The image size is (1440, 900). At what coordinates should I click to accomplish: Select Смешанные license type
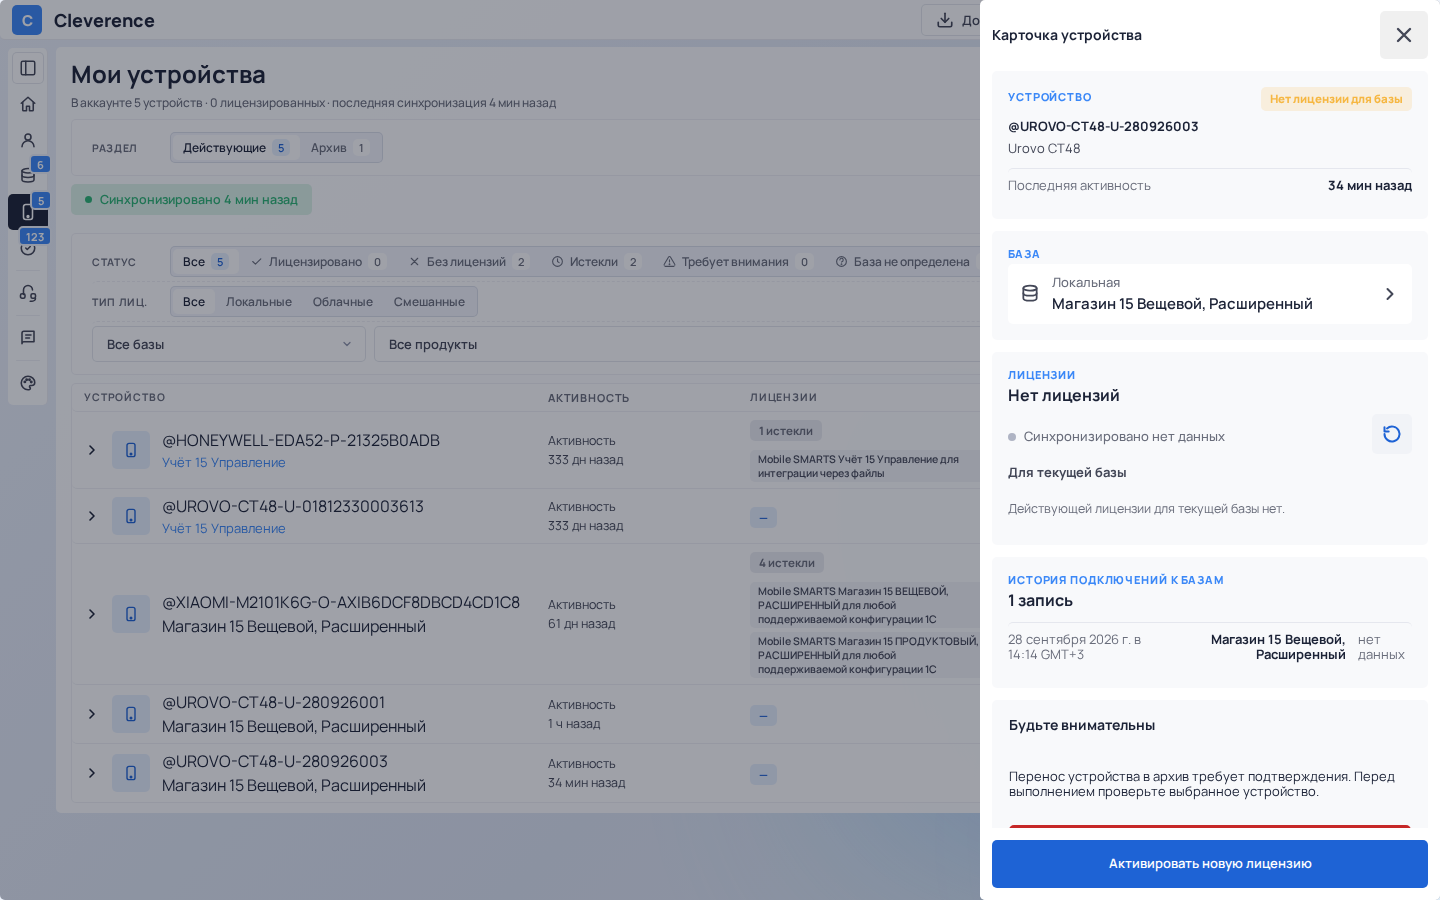click(429, 302)
